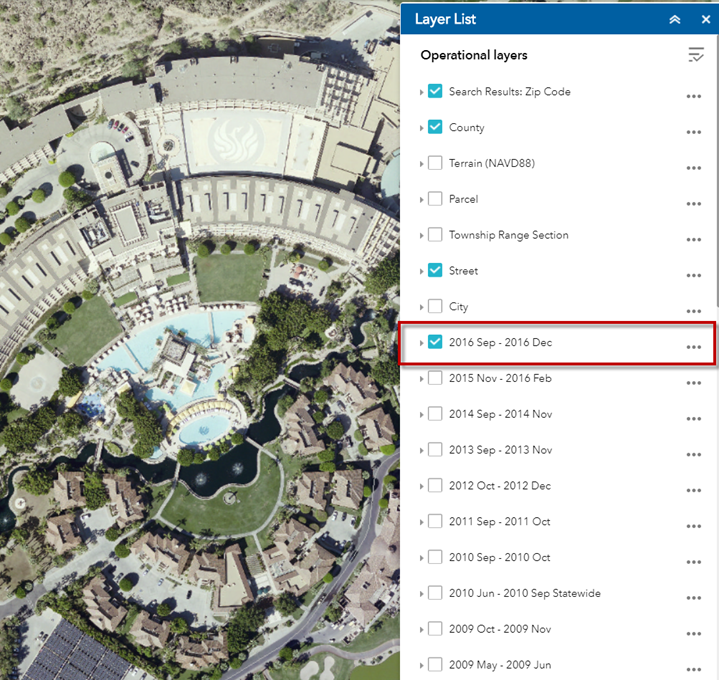Click the 2010 Jun - 2010 Sep Statewide label
Image resolution: width=719 pixels, height=680 pixels.
click(x=524, y=593)
